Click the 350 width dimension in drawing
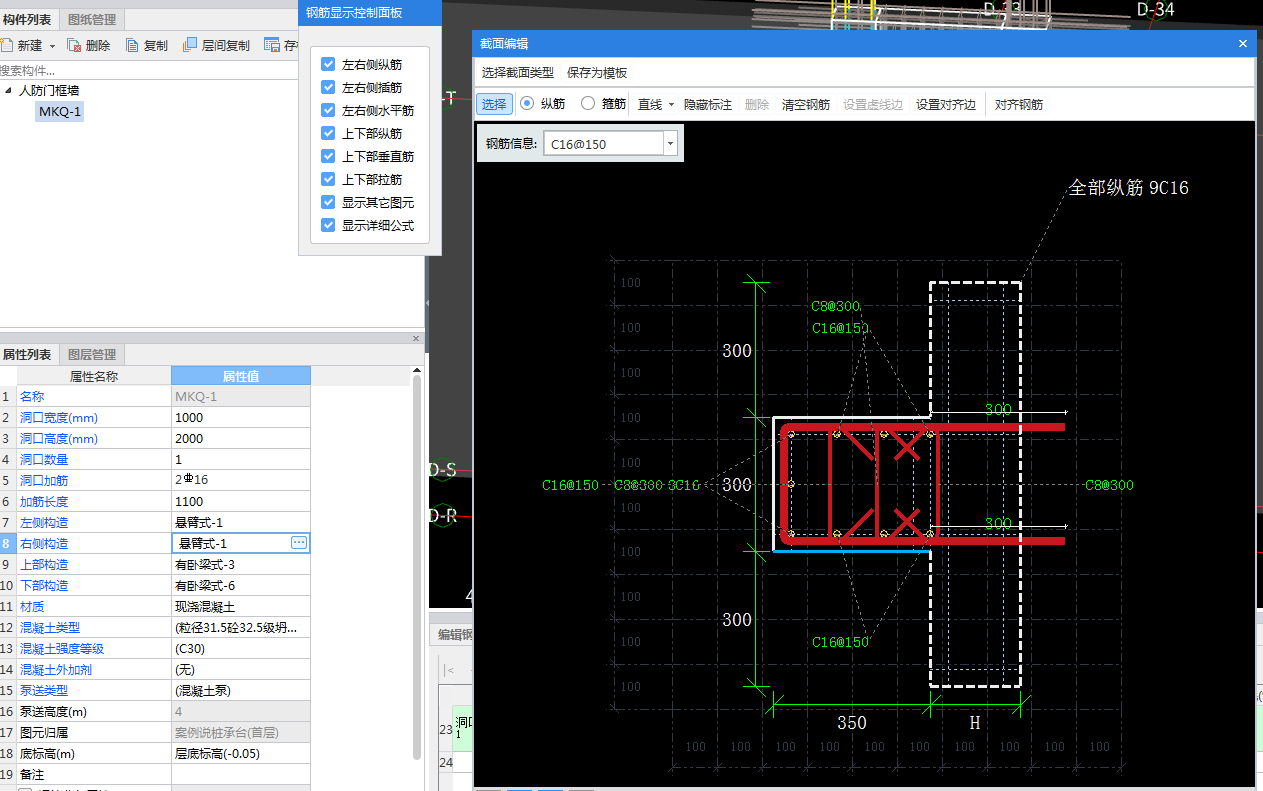1263x791 pixels. pyautogui.click(x=852, y=722)
